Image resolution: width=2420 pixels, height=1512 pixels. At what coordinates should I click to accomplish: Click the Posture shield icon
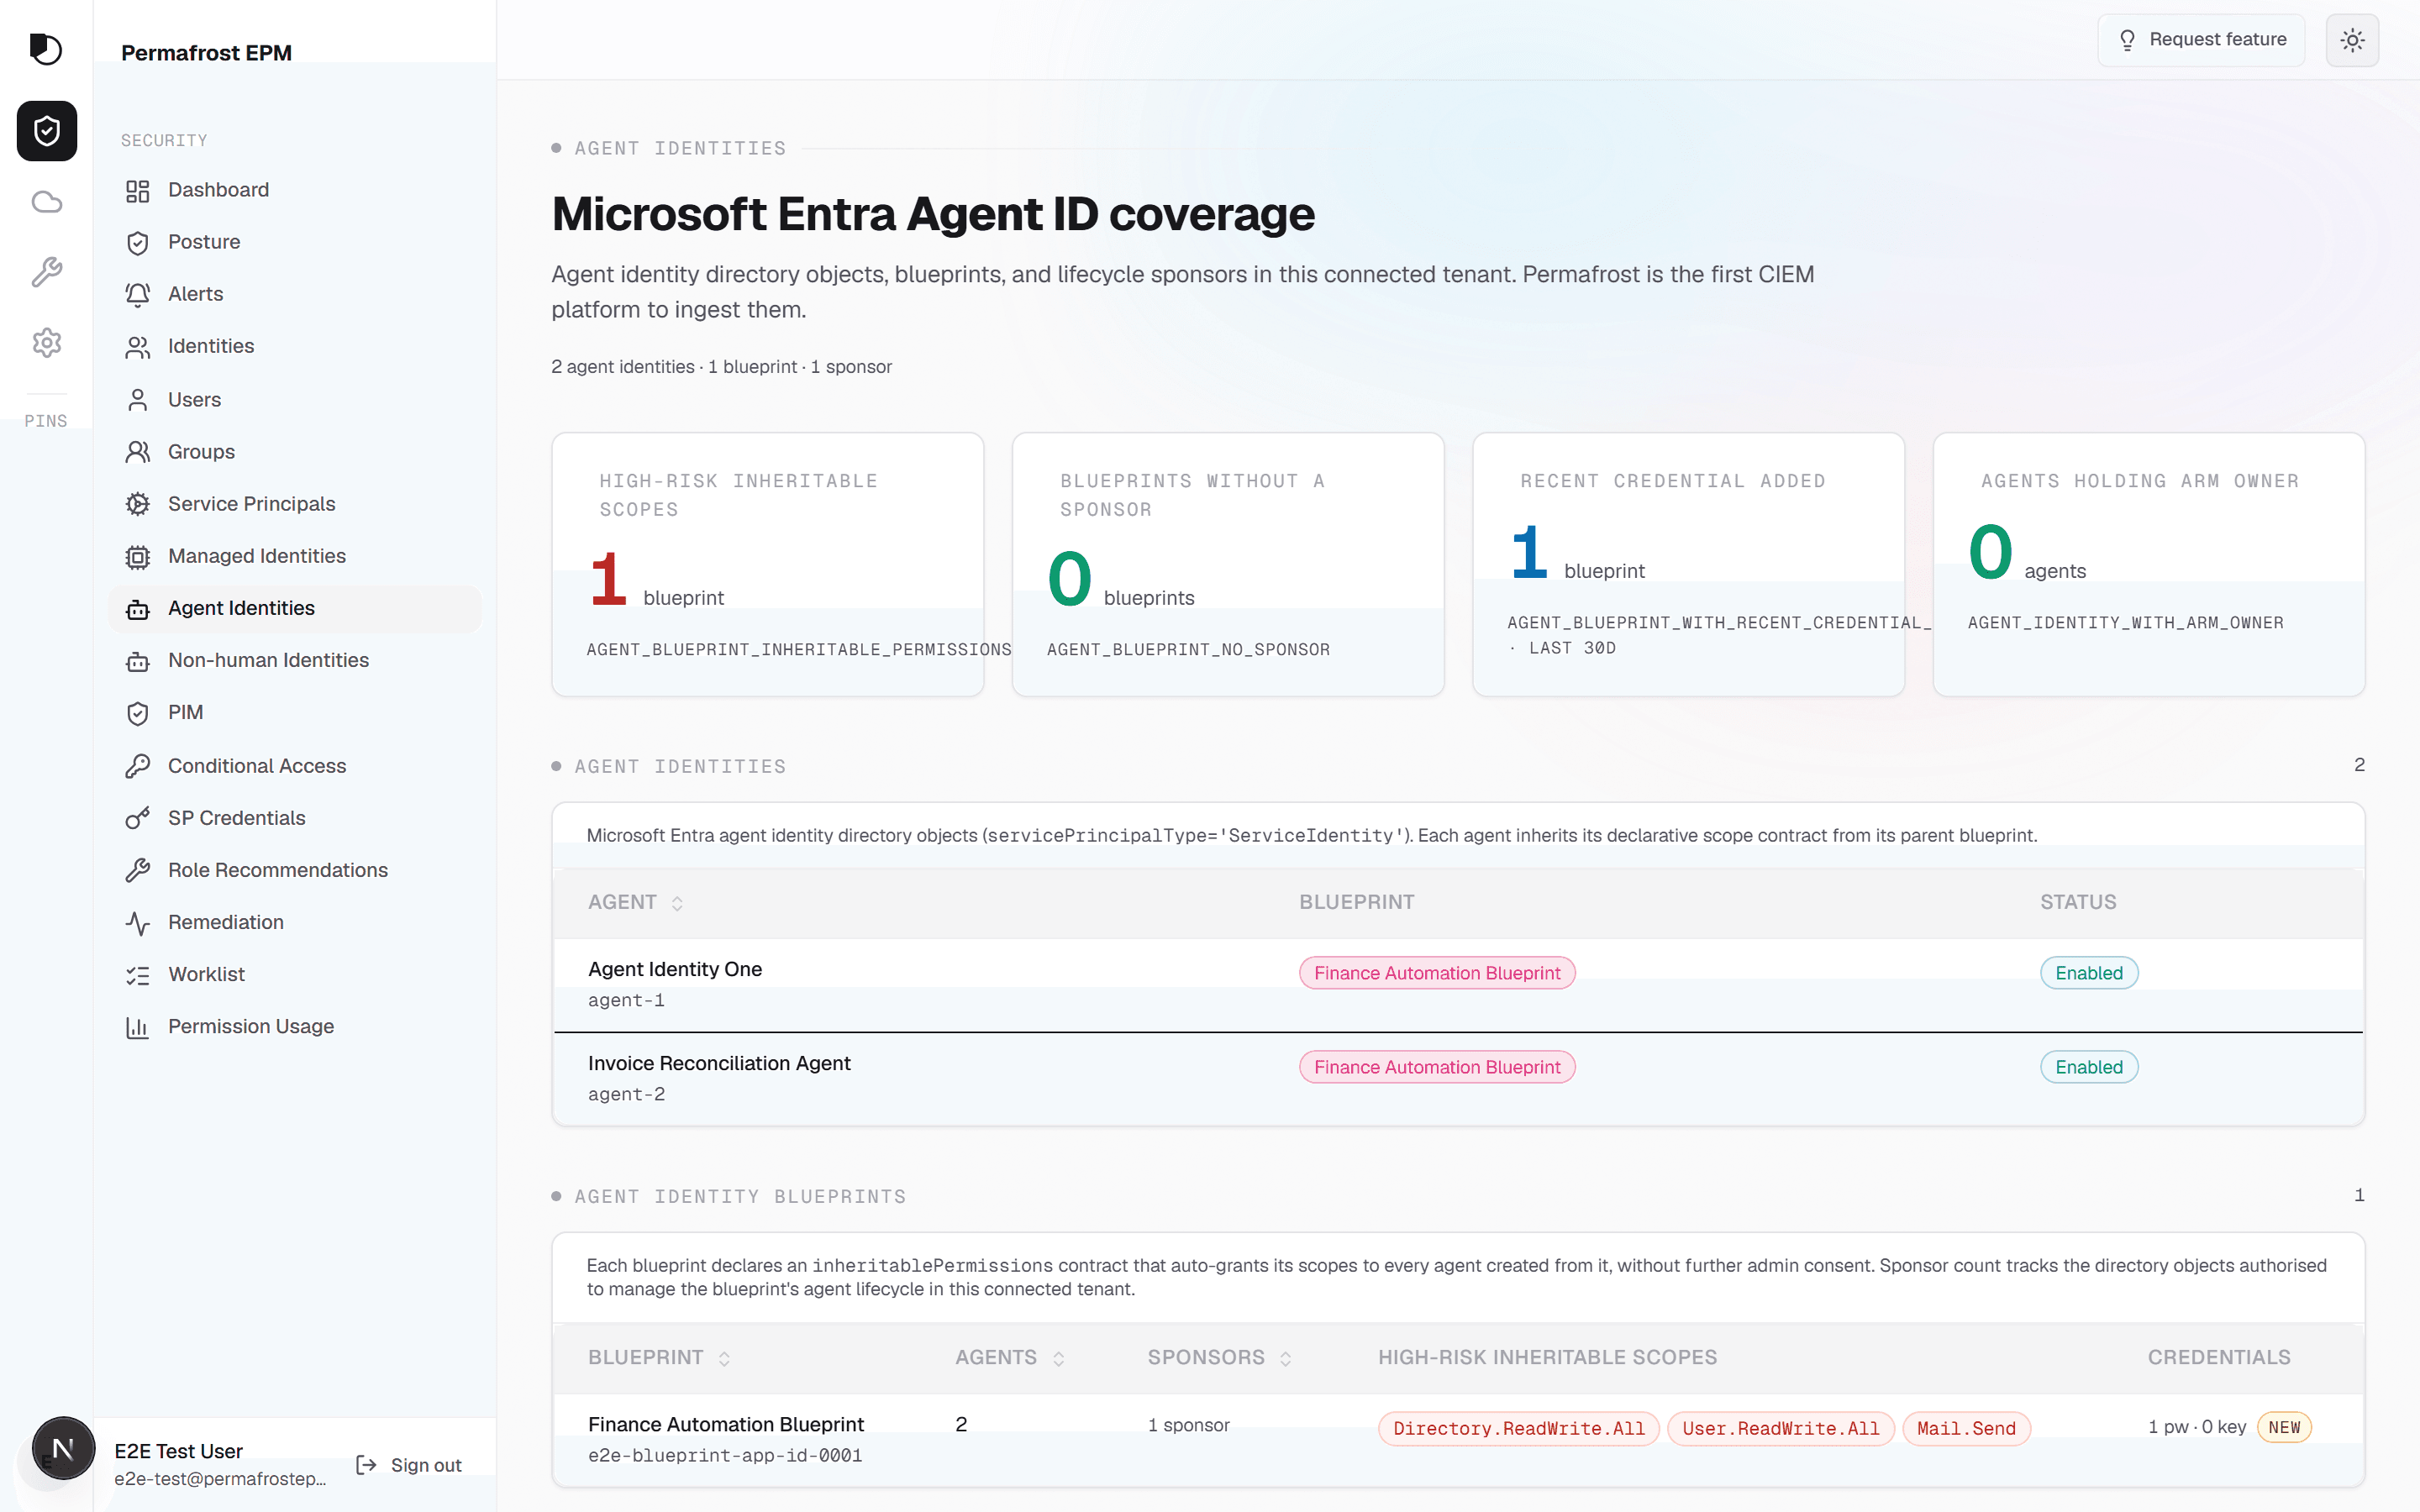coord(138,243)
